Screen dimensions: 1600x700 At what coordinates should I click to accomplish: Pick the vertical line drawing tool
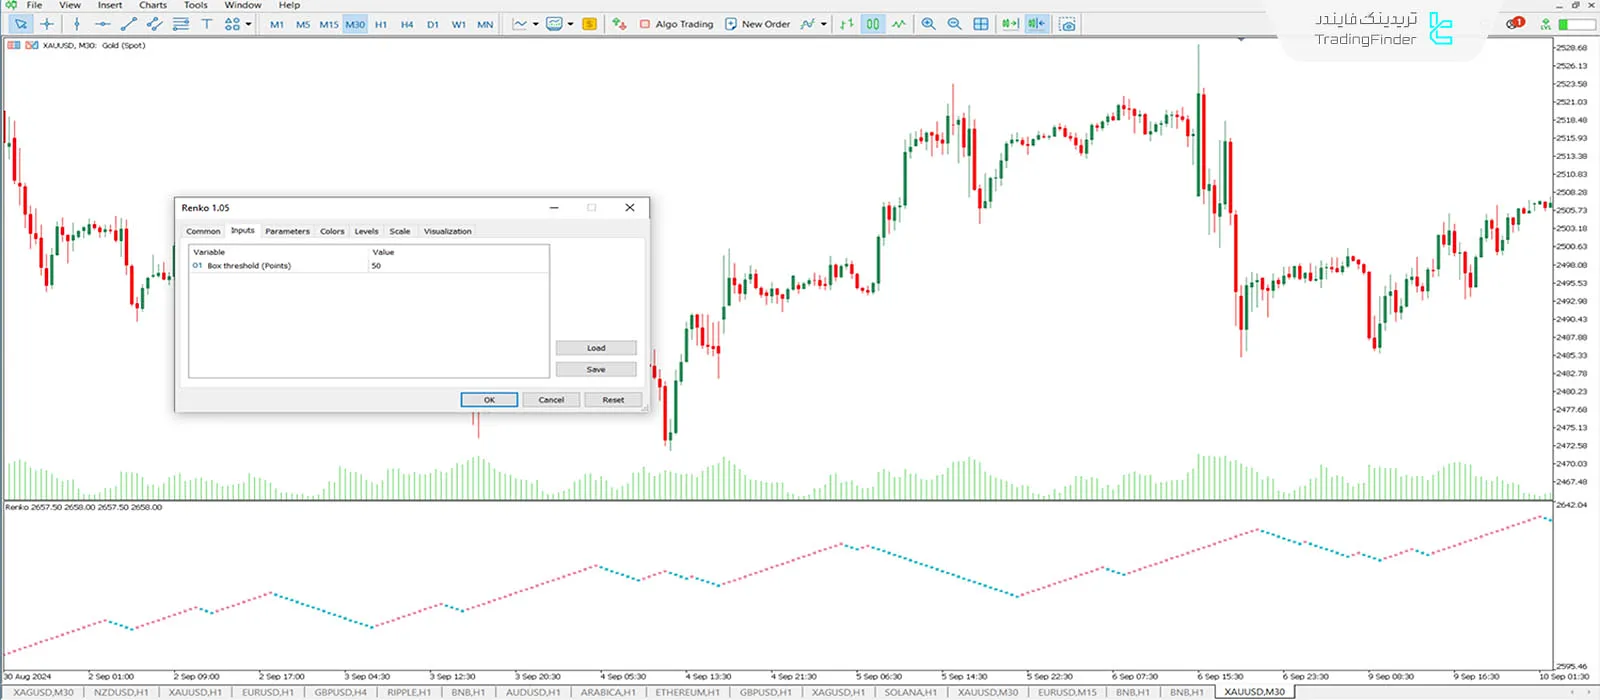point(77,24)
